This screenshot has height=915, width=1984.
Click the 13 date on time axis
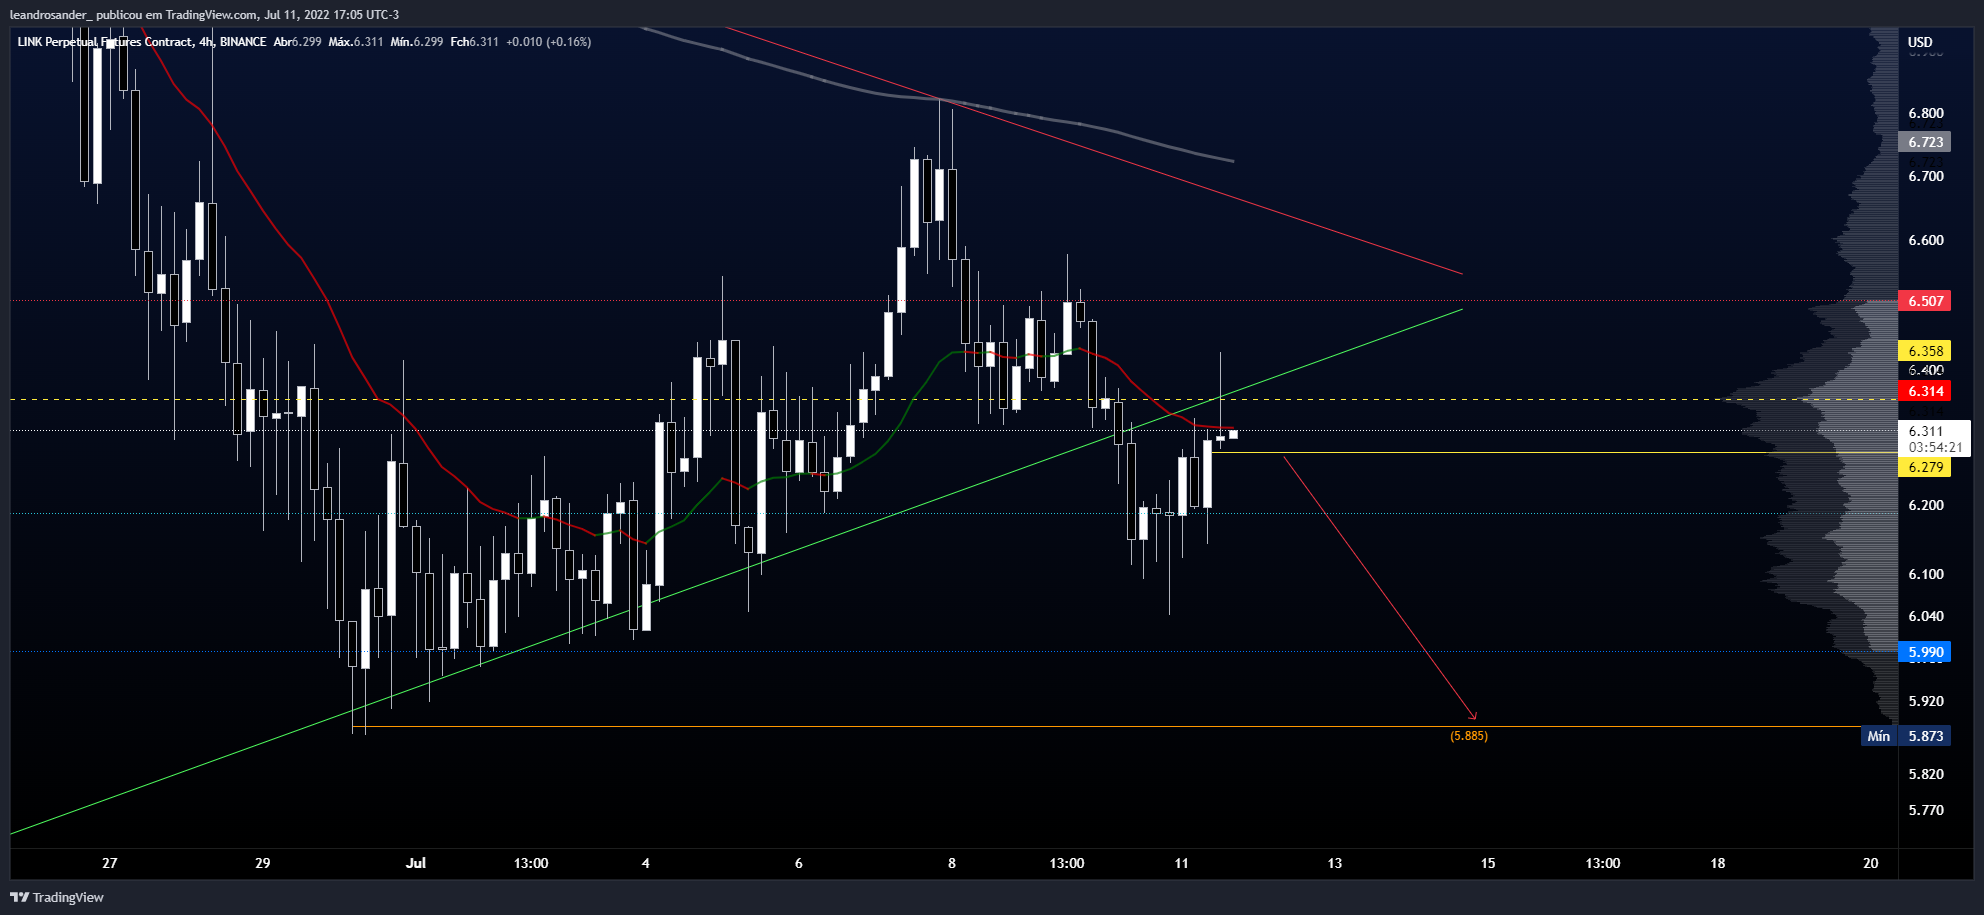pos(1335,863)
